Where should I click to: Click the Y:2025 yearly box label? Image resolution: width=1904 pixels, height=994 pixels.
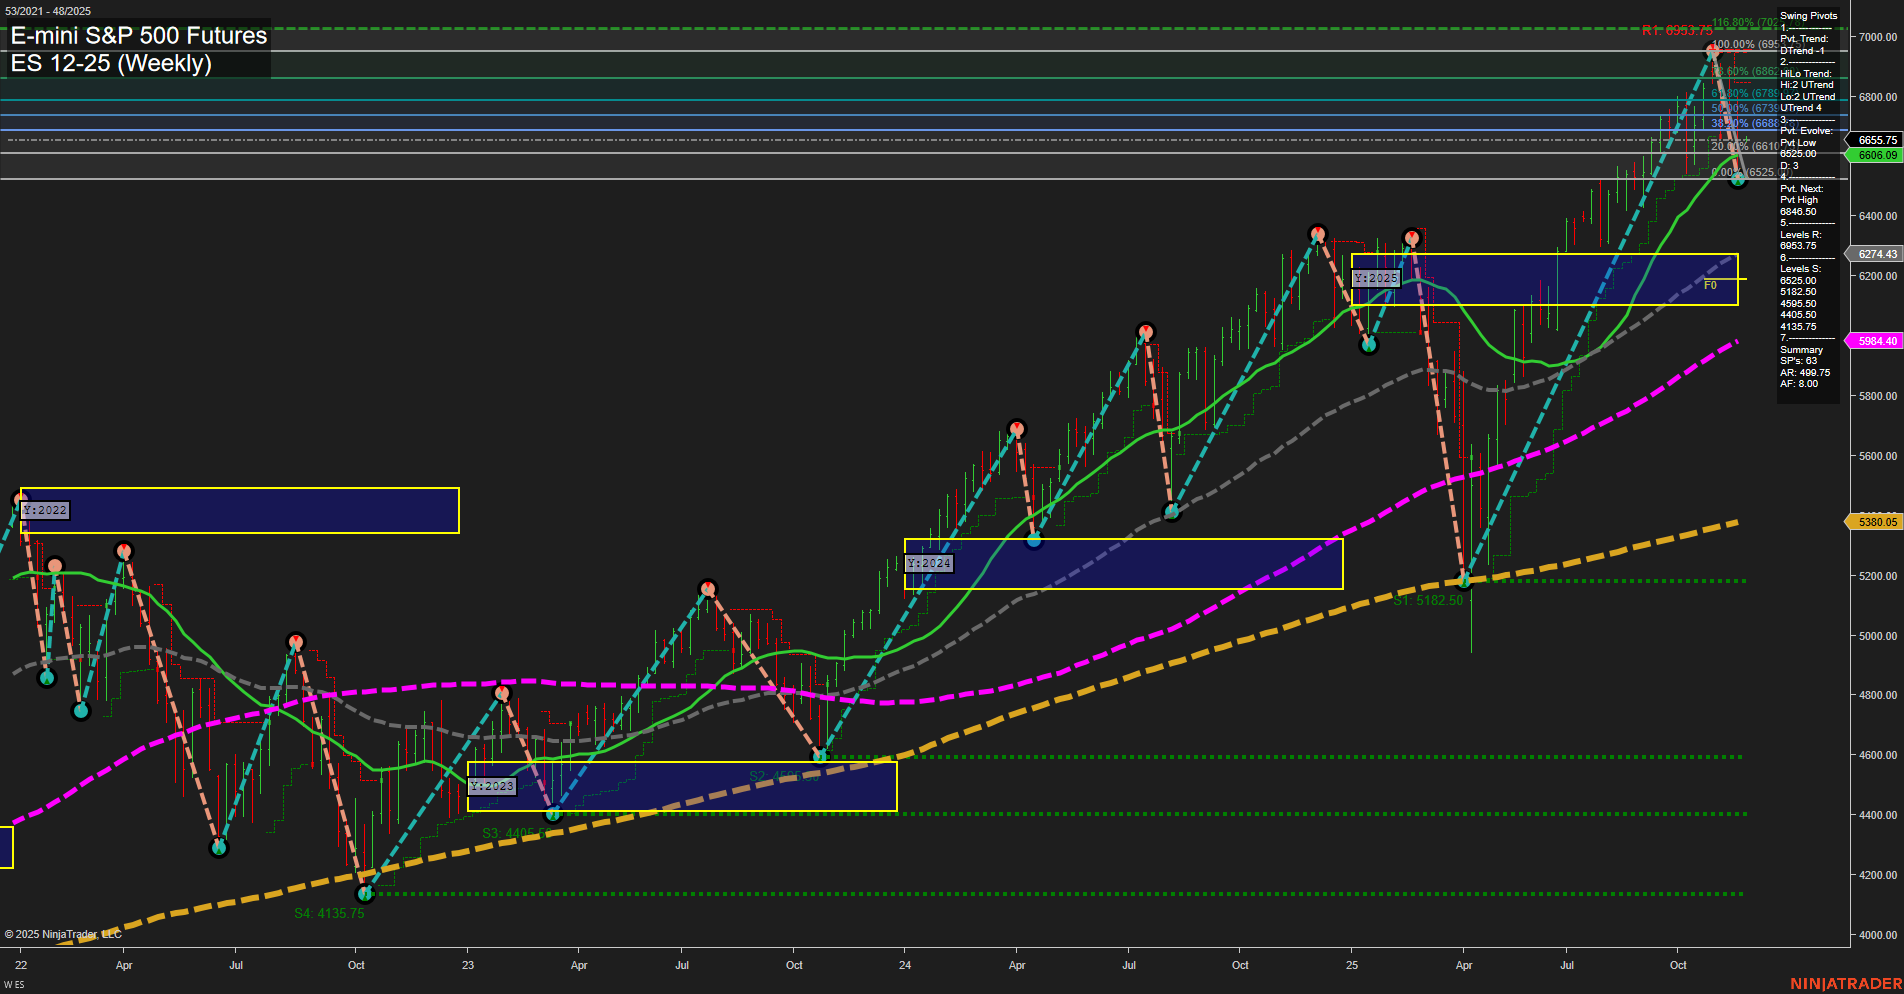tap(1375, 278)
